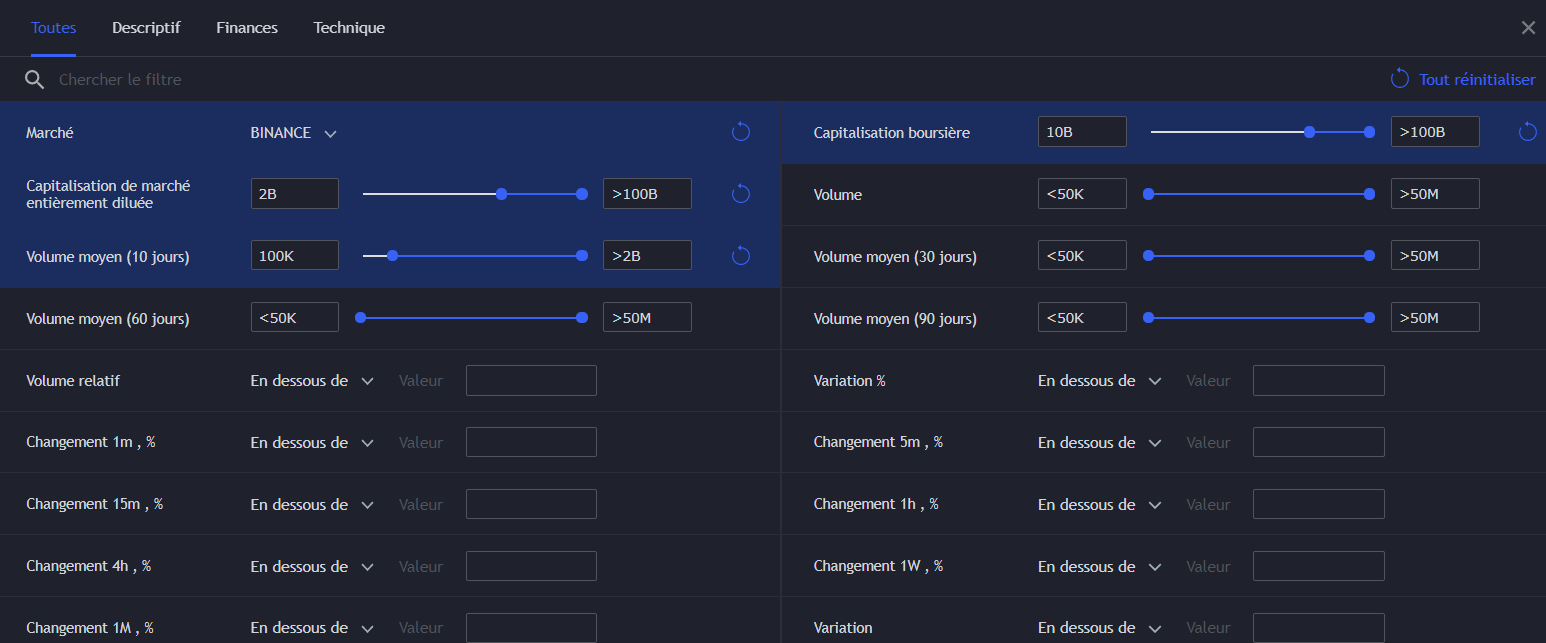Open Variation % condition dropdown
The width and height of the screenshot is (1546, 643).
[1100, 381]
